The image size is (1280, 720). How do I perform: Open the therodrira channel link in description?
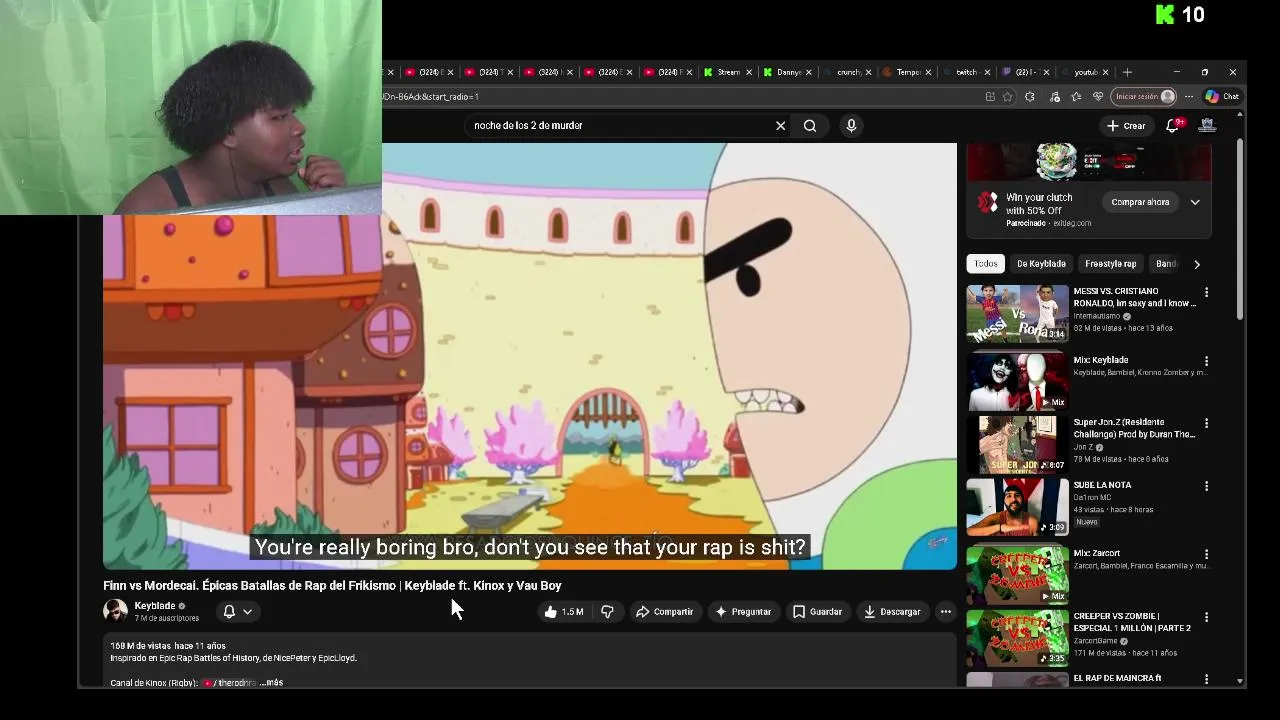click(230, 683)
